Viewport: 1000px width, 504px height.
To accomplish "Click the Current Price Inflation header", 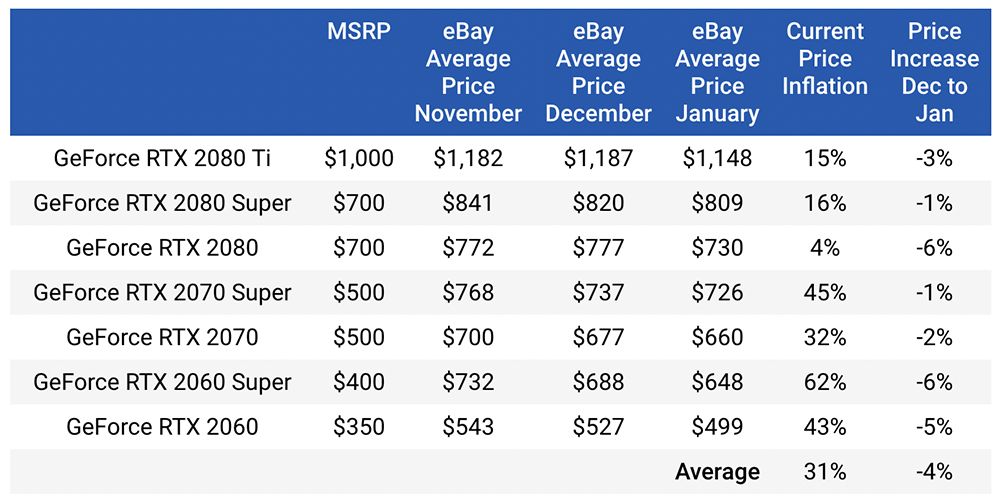I will 825,59.
